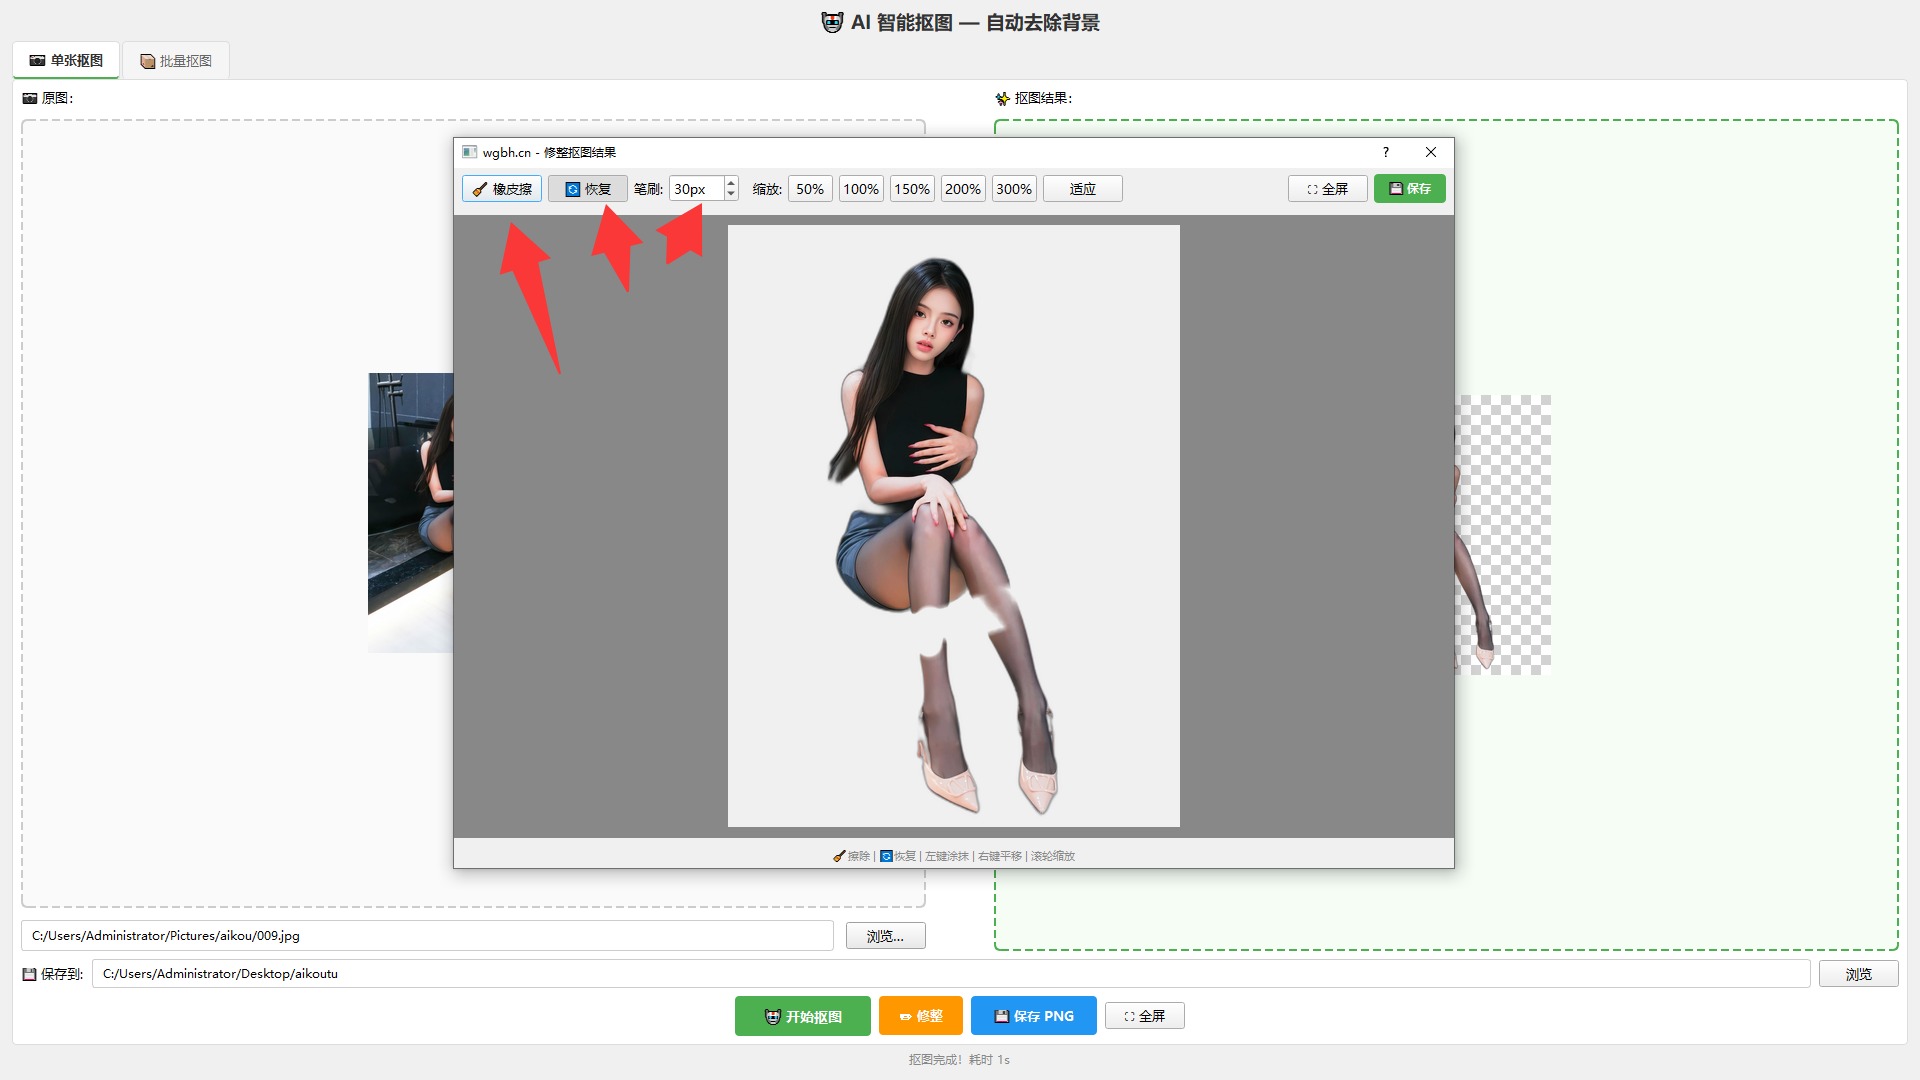The image size is (1920, 1080).
Task: Click the 适应 fit-to-window button
Action: pos(1083,189)
